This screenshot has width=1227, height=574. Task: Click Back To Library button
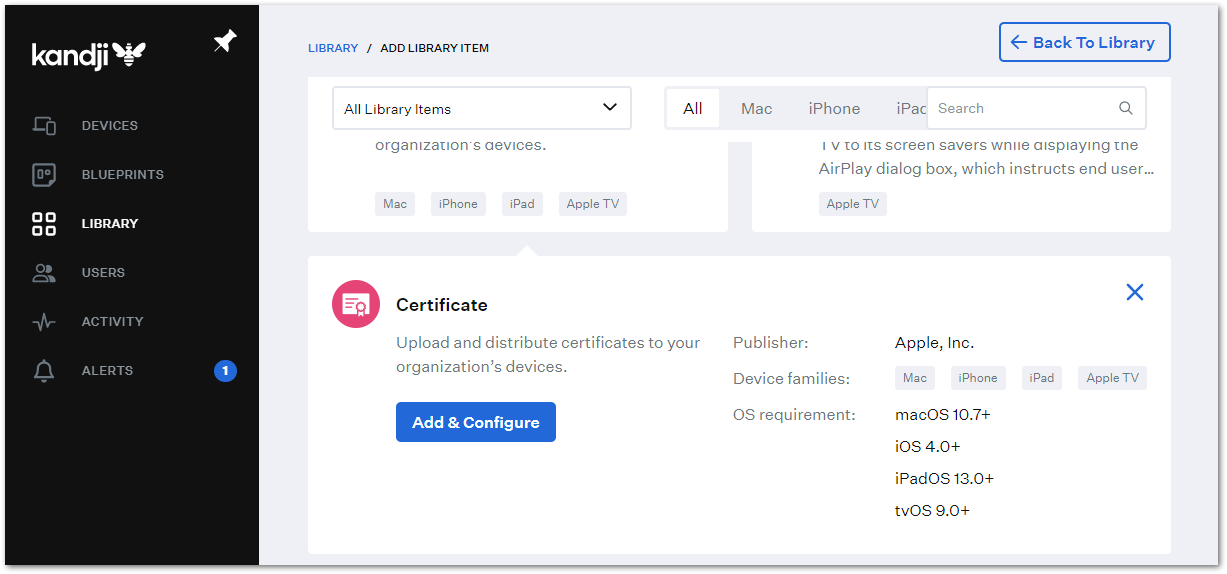1084,42
